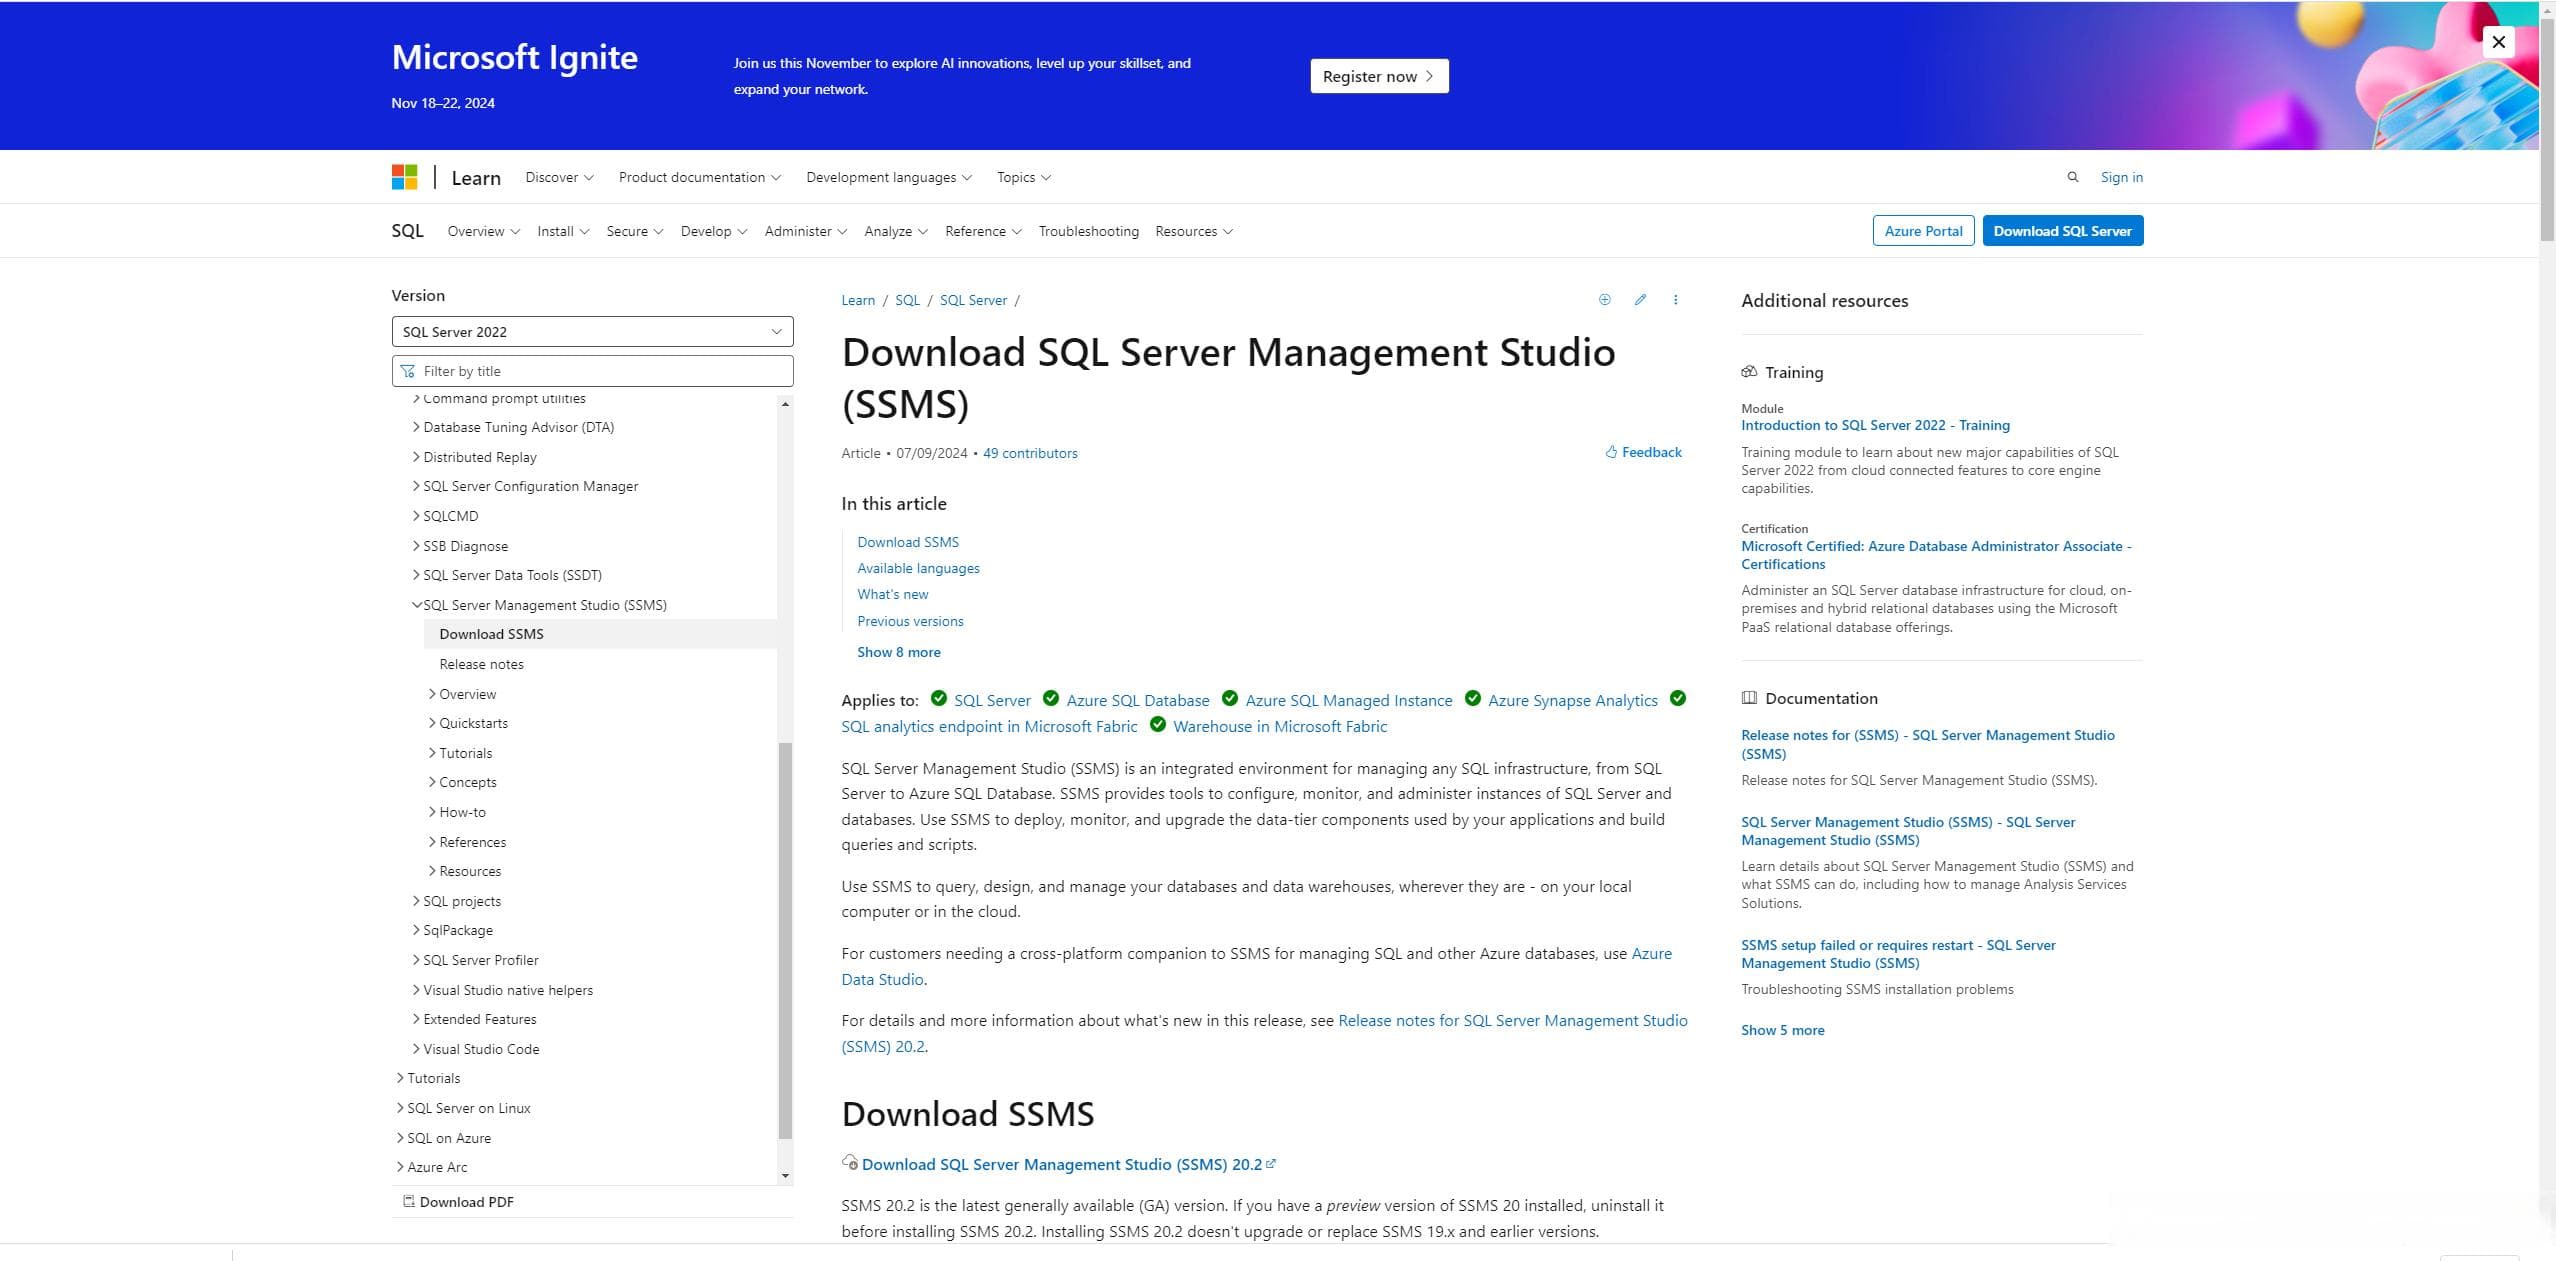Viewport: 2556px width, 1261px height.
Task: Click Show 8 more in article contents
Action: 898,652
